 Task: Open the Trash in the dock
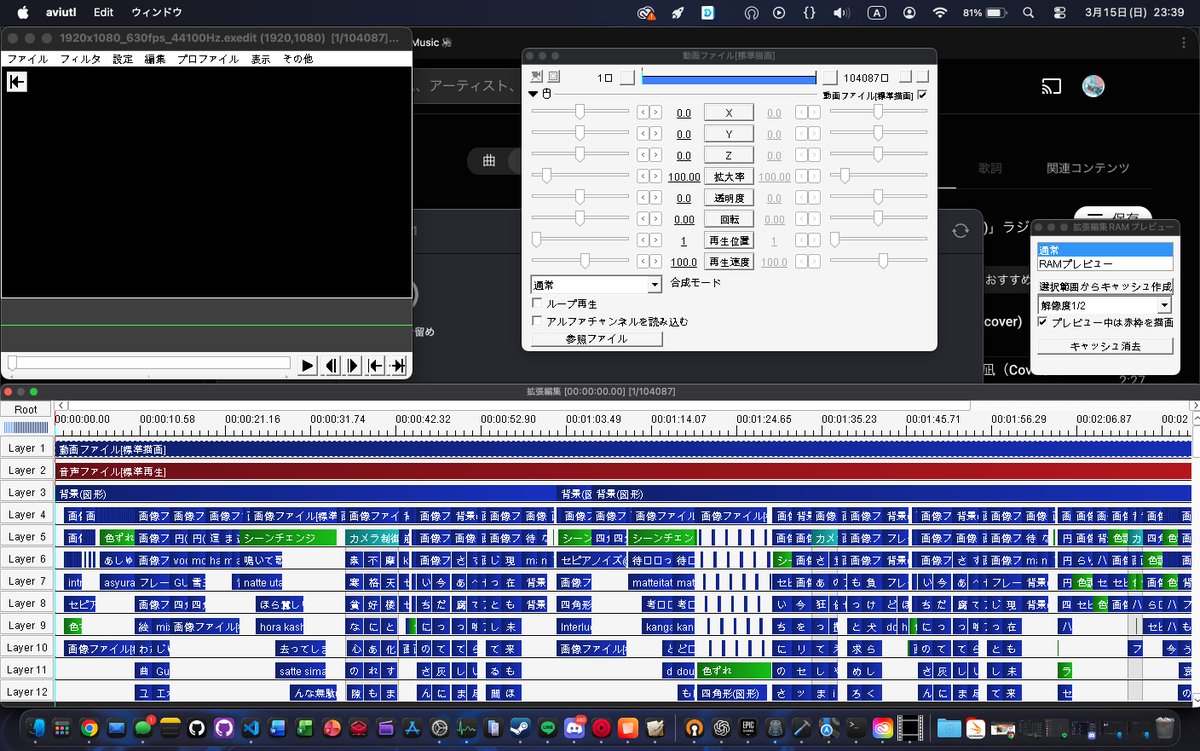[1164, 728]
